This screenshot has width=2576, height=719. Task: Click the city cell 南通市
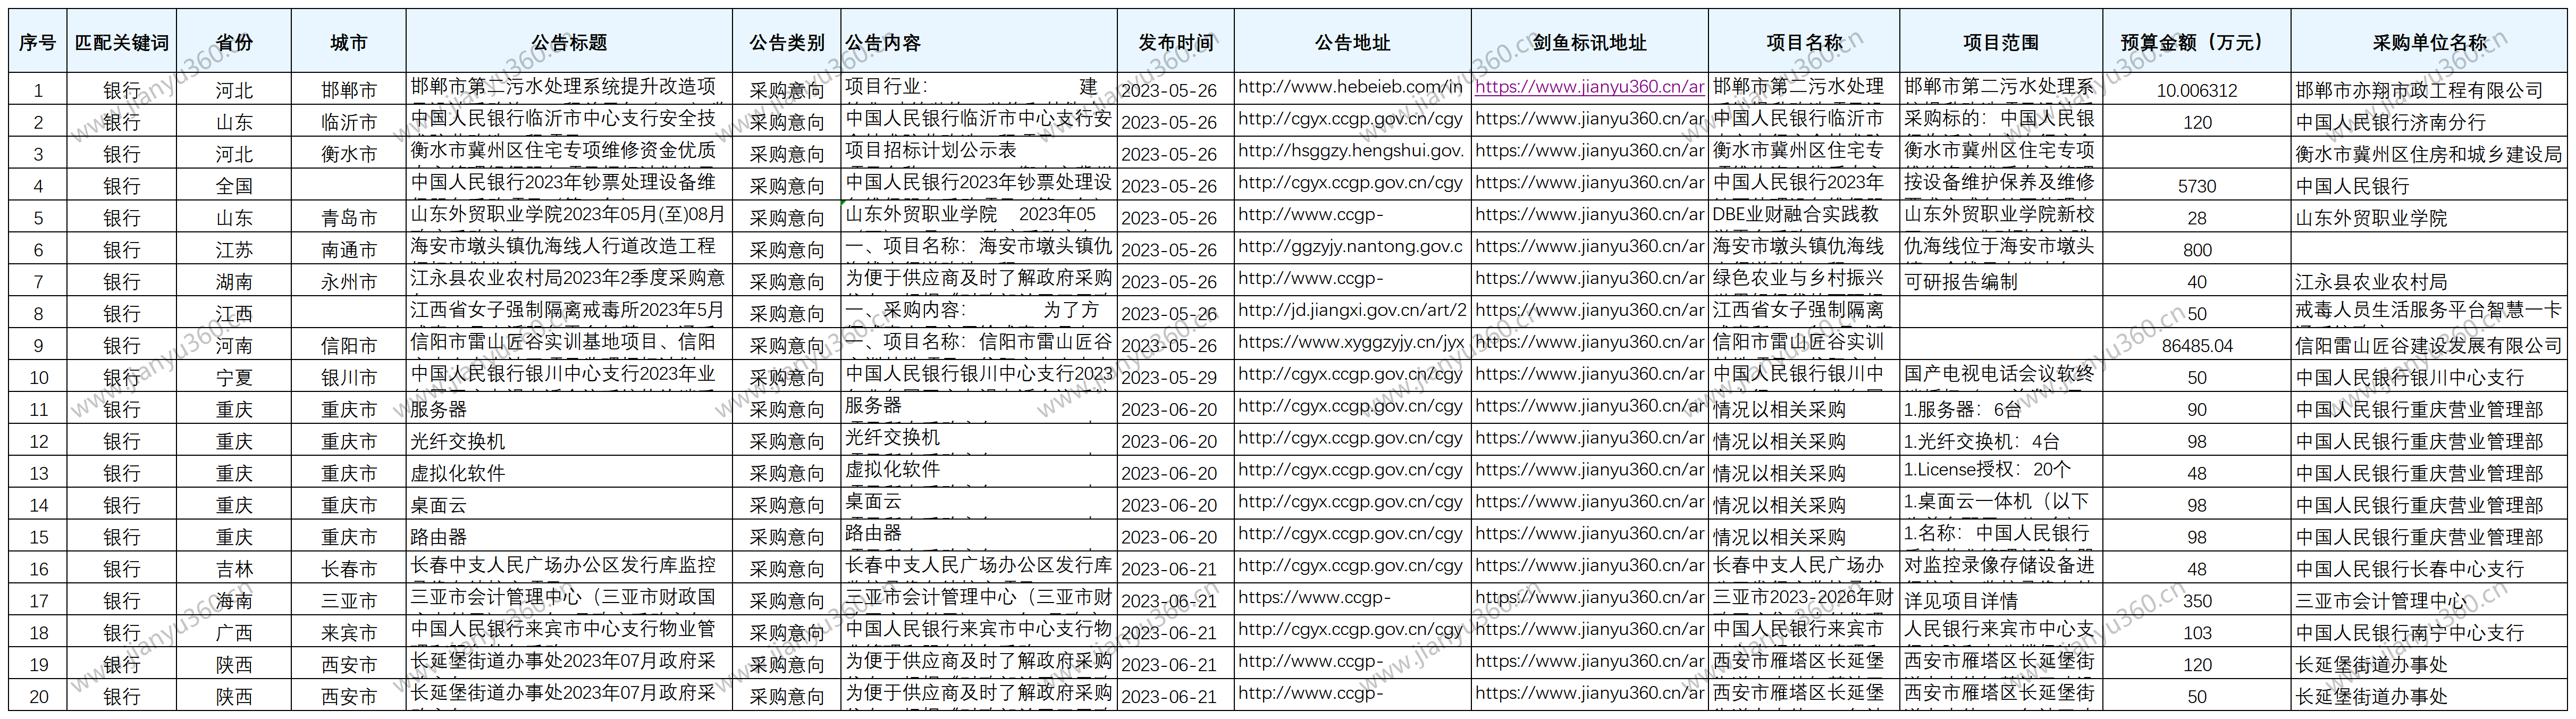pyautogui.click(x=349, y=250)
